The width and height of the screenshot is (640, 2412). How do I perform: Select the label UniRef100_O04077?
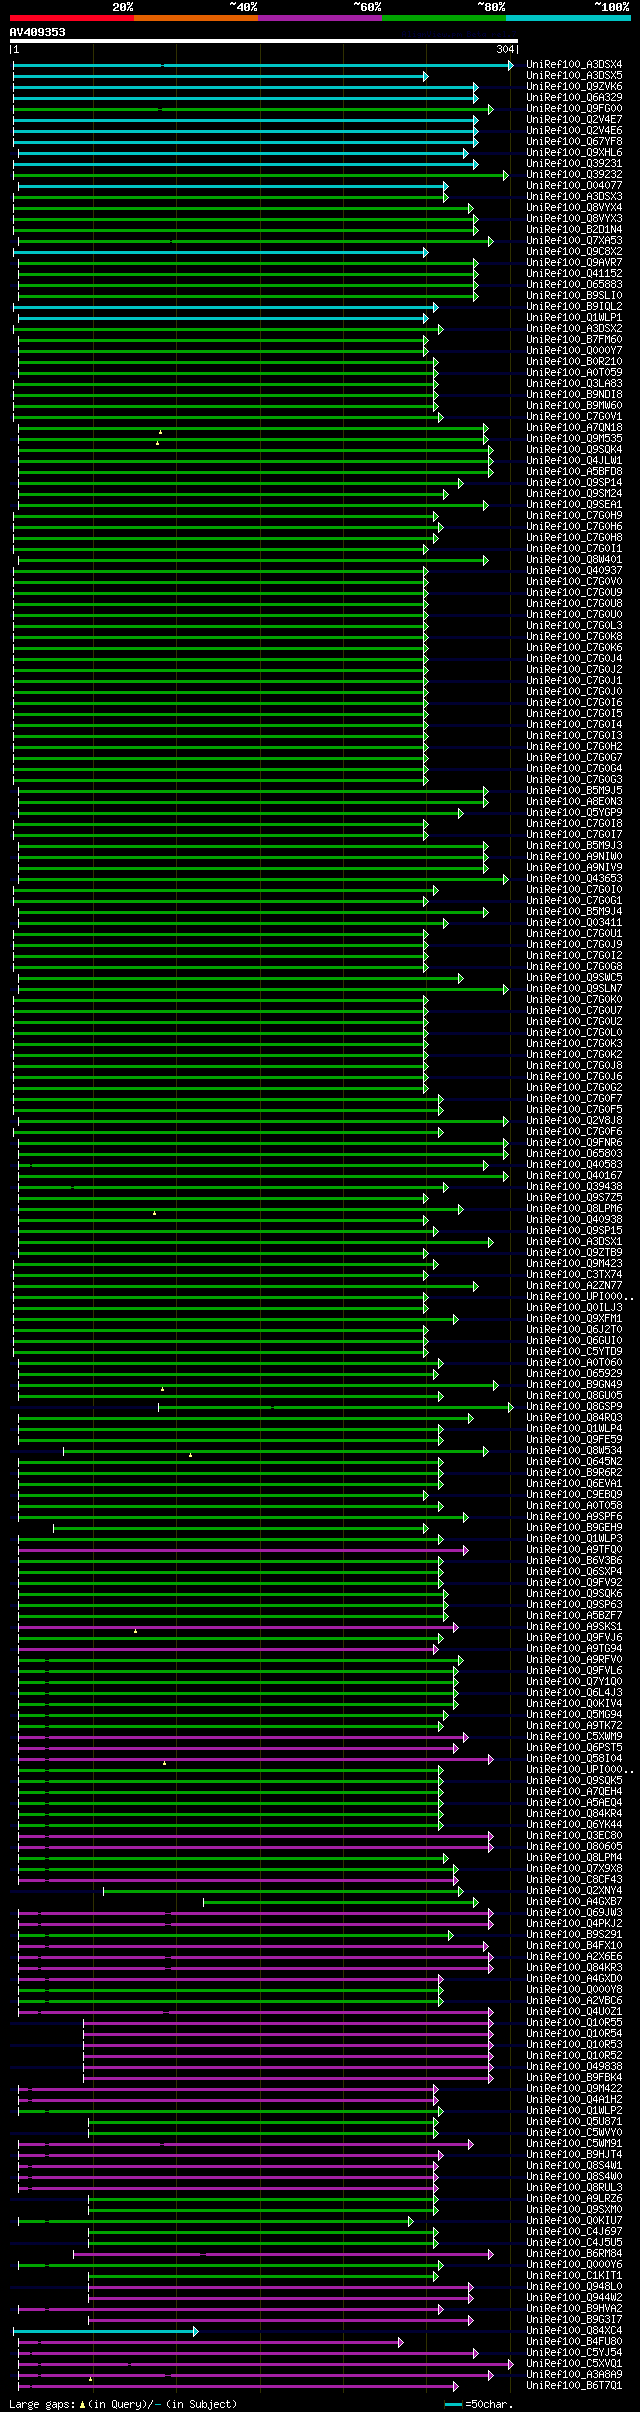[x=574, y=186]
